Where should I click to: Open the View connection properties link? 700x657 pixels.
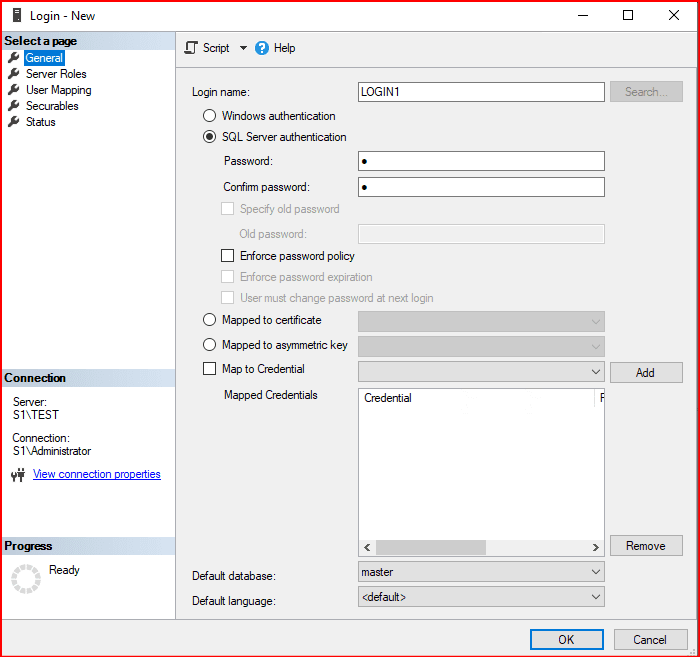tap(96, 474)
